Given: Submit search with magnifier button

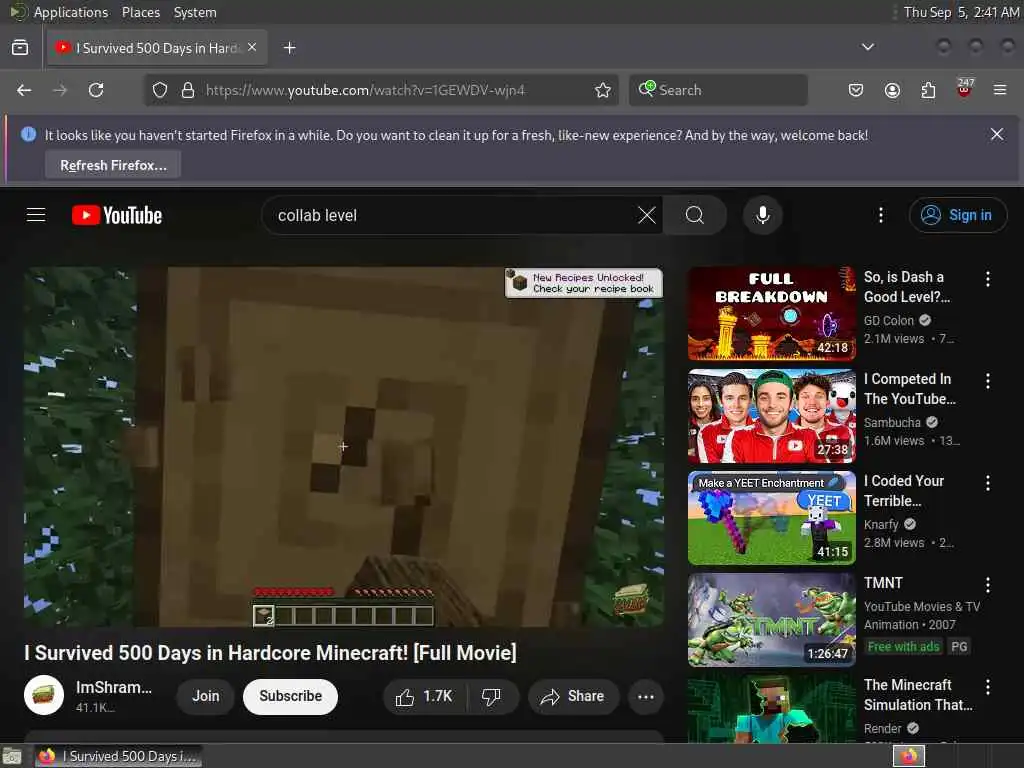Looking at the screenshot, I should click(x=695, y=215).
